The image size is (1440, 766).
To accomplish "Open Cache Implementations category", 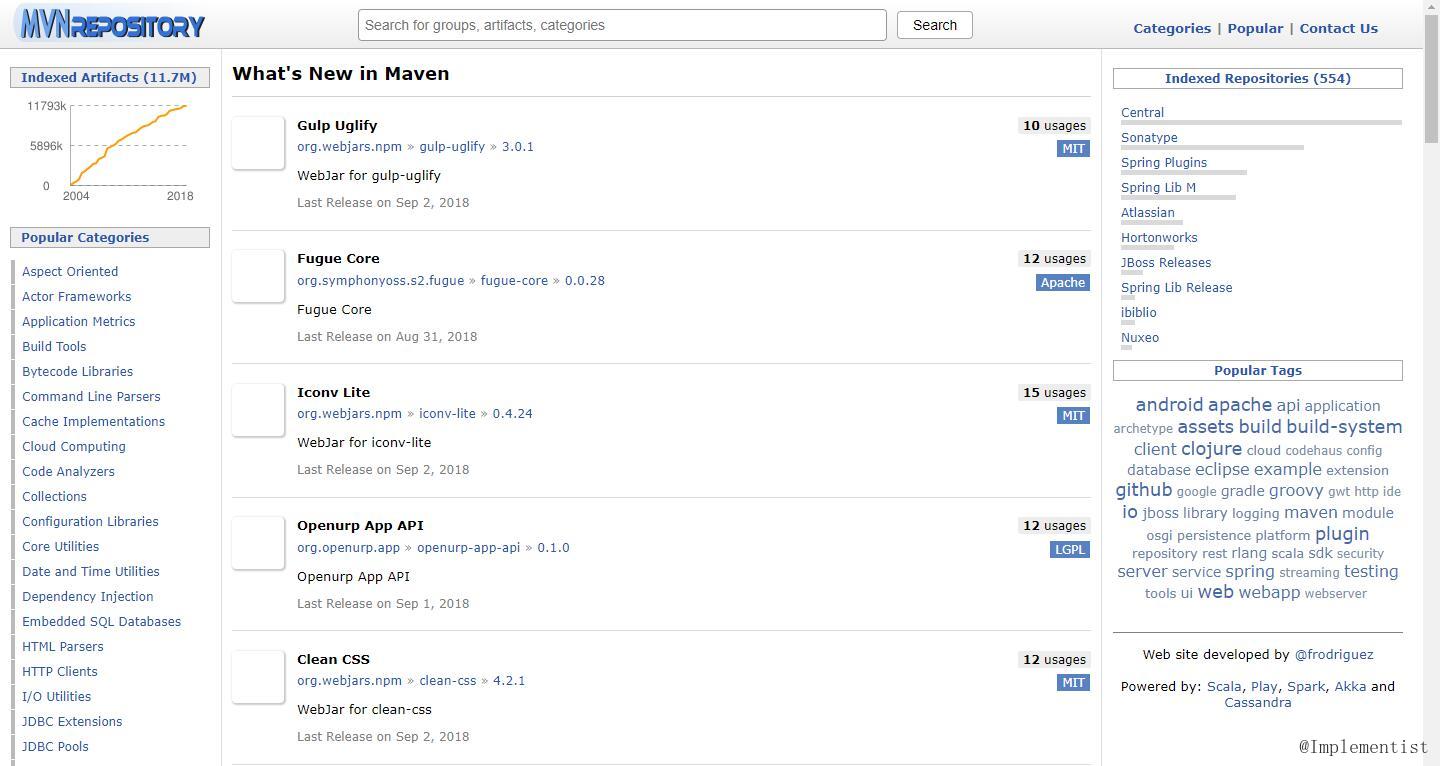I will (x=94, y=421).
